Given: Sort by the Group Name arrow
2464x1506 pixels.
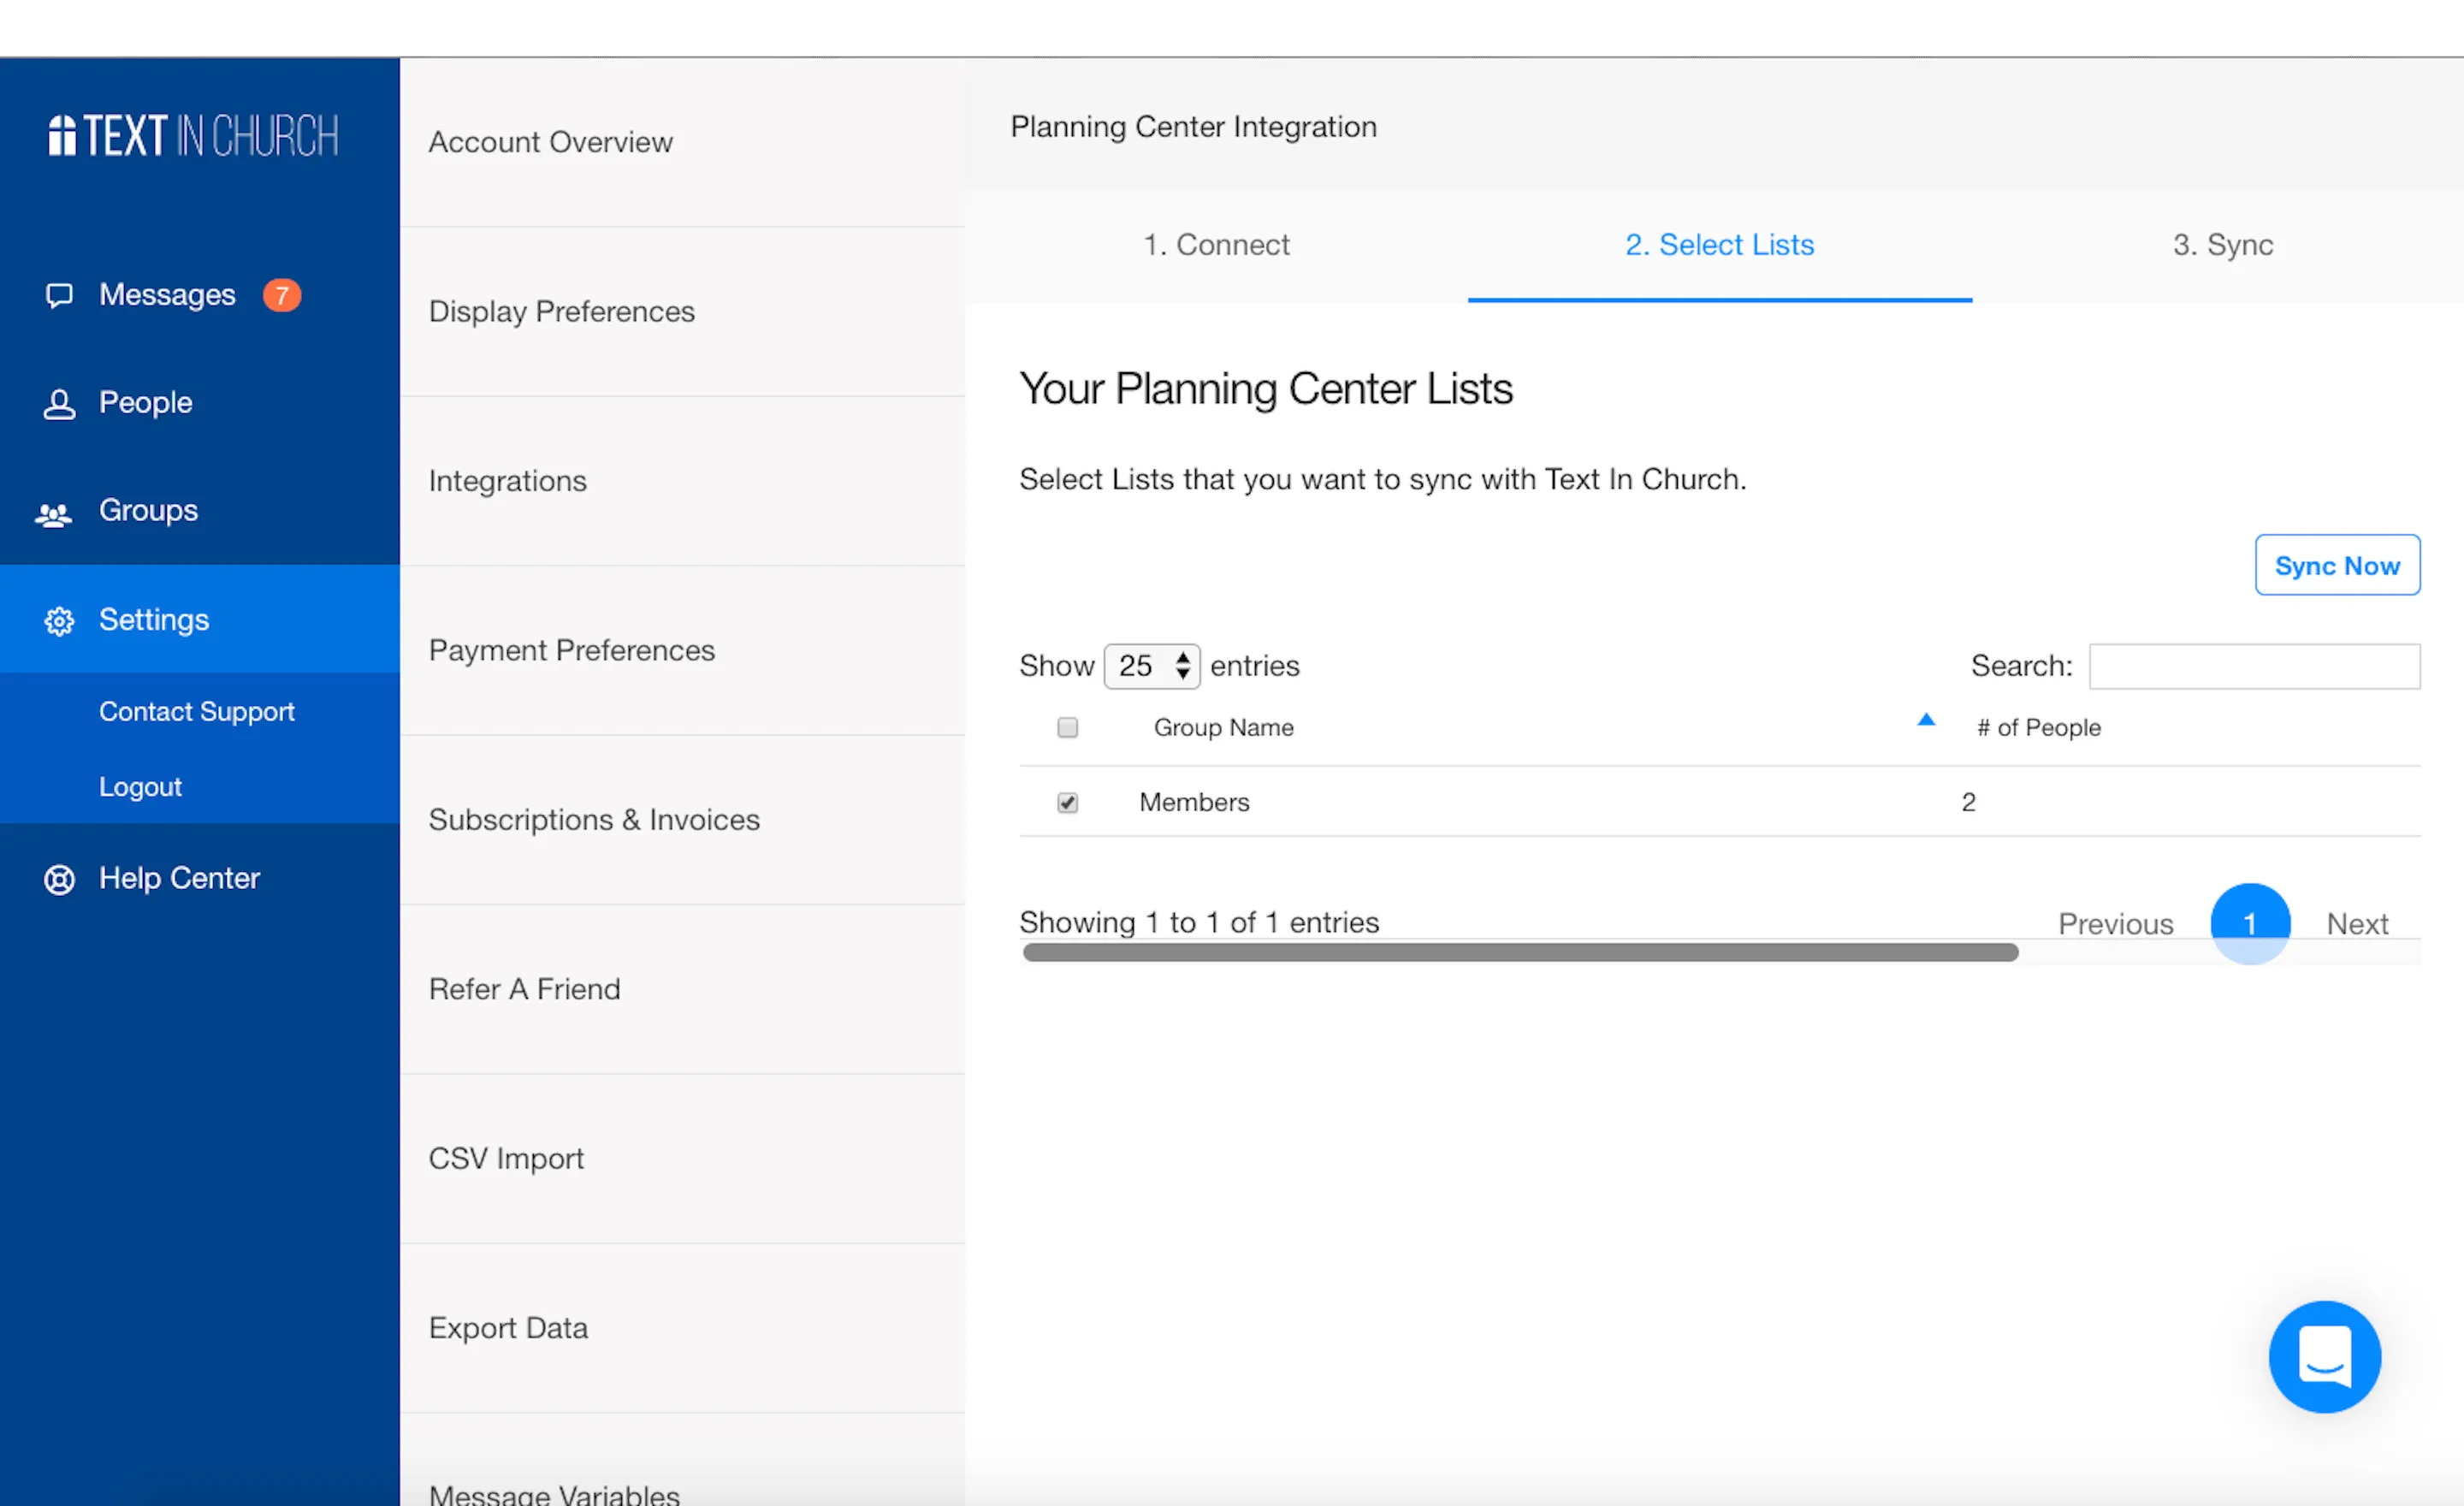Looking at the screenshot, I should pos(1925,720).
